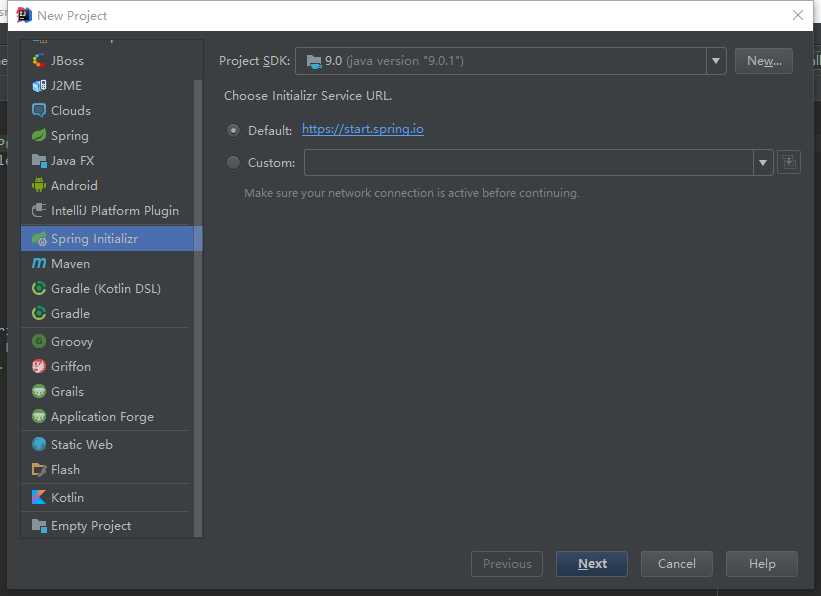
Task: Click the Previous button
Action: 507,564
